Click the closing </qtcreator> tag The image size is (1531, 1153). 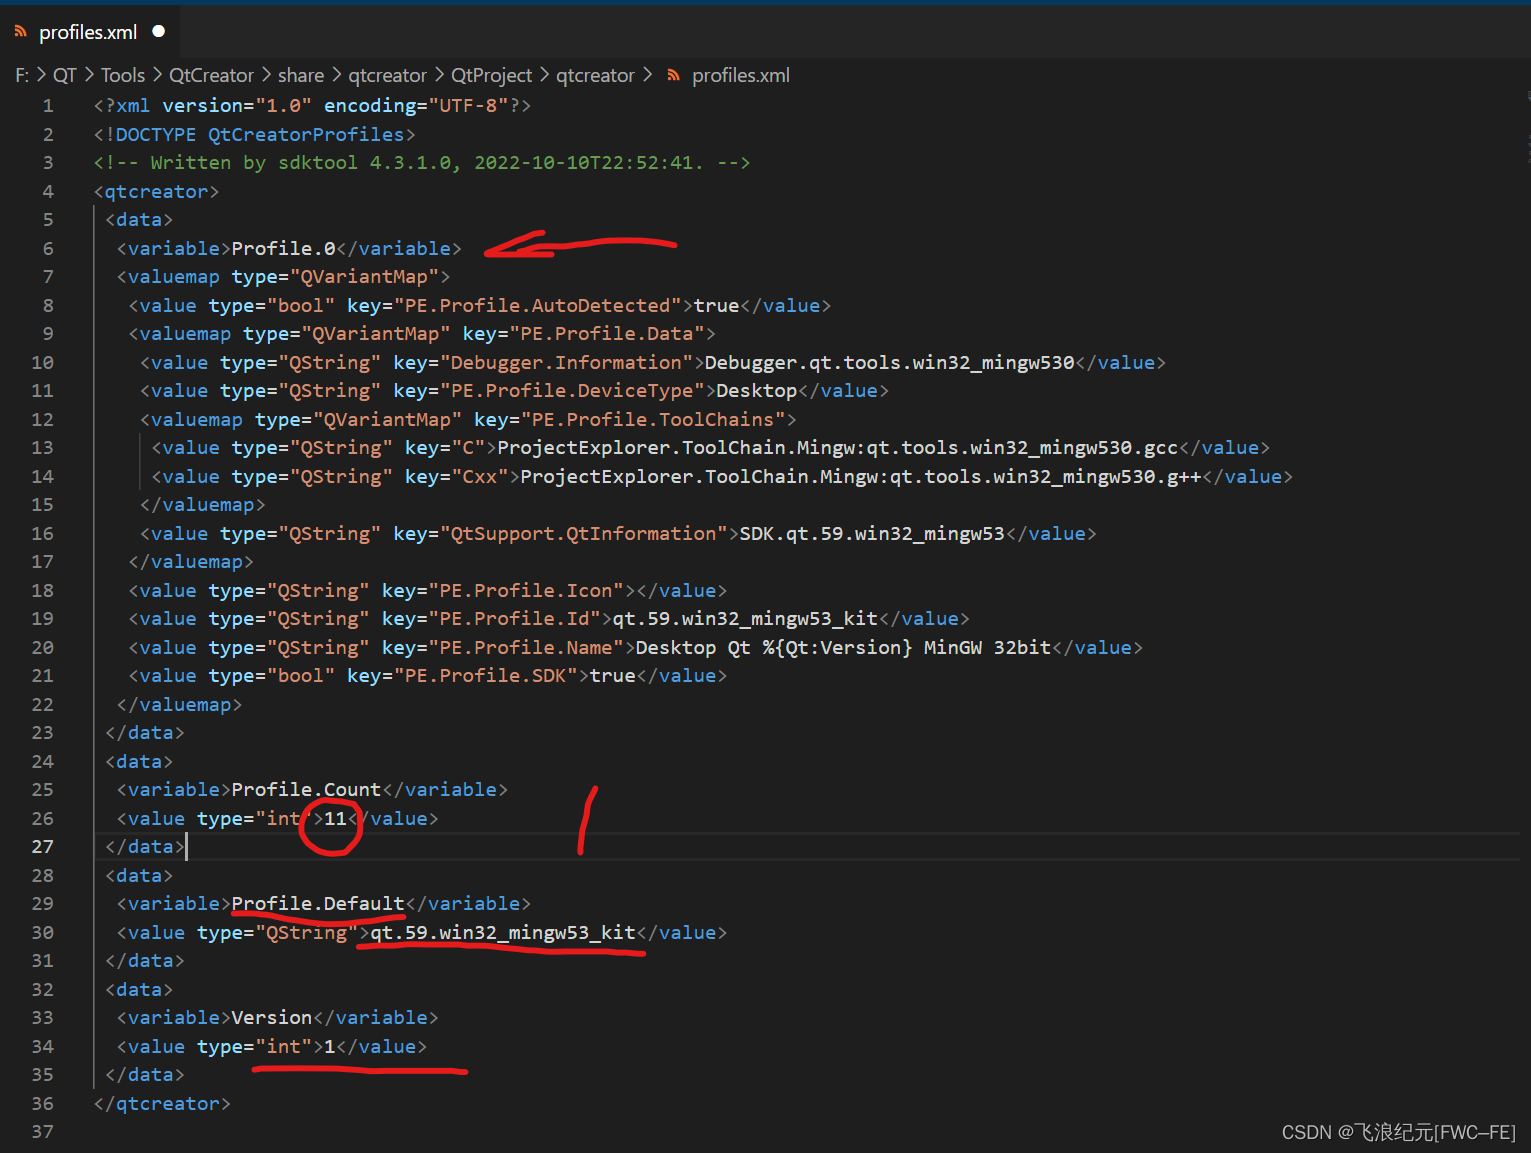tap(162, 1104)
